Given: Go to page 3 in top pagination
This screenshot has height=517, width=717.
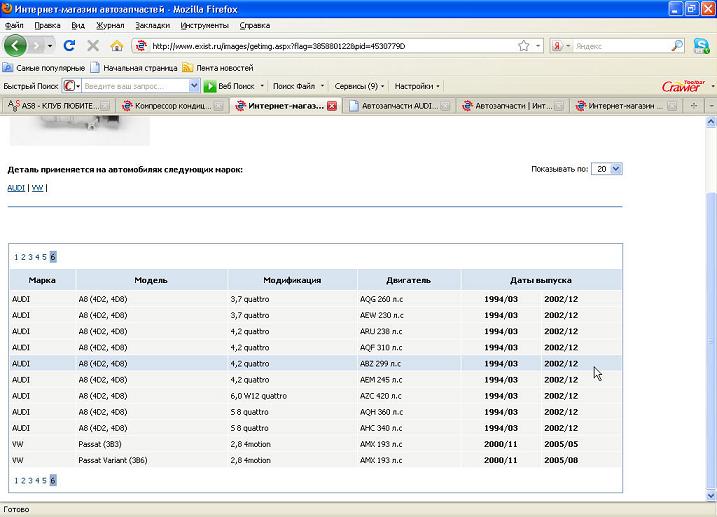Looking at the screenshot, I should (x=30, y=257).
